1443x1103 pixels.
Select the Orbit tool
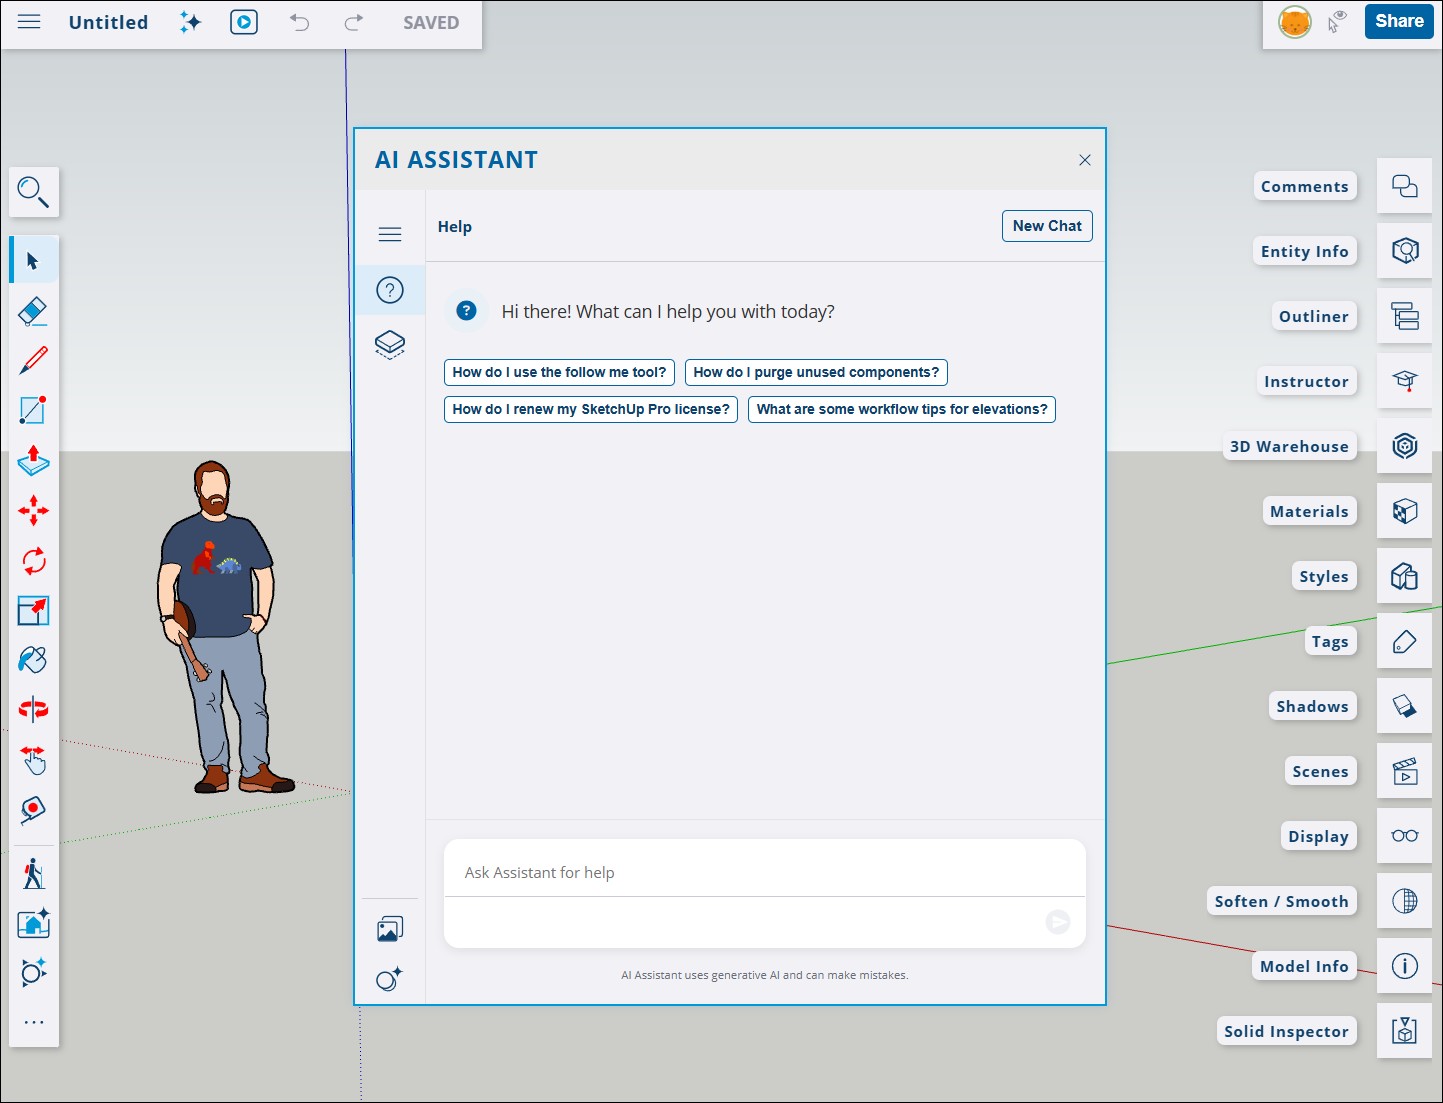point(33,710)
